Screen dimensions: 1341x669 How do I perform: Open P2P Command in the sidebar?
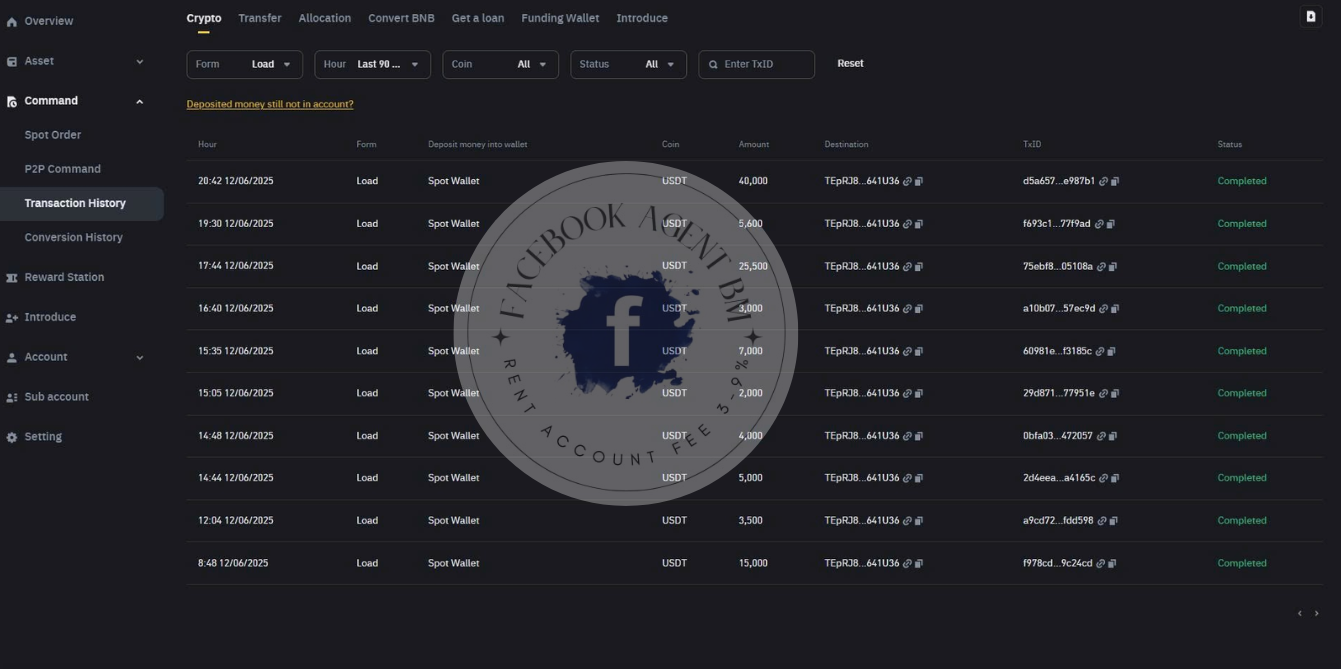tap(62, 169)
